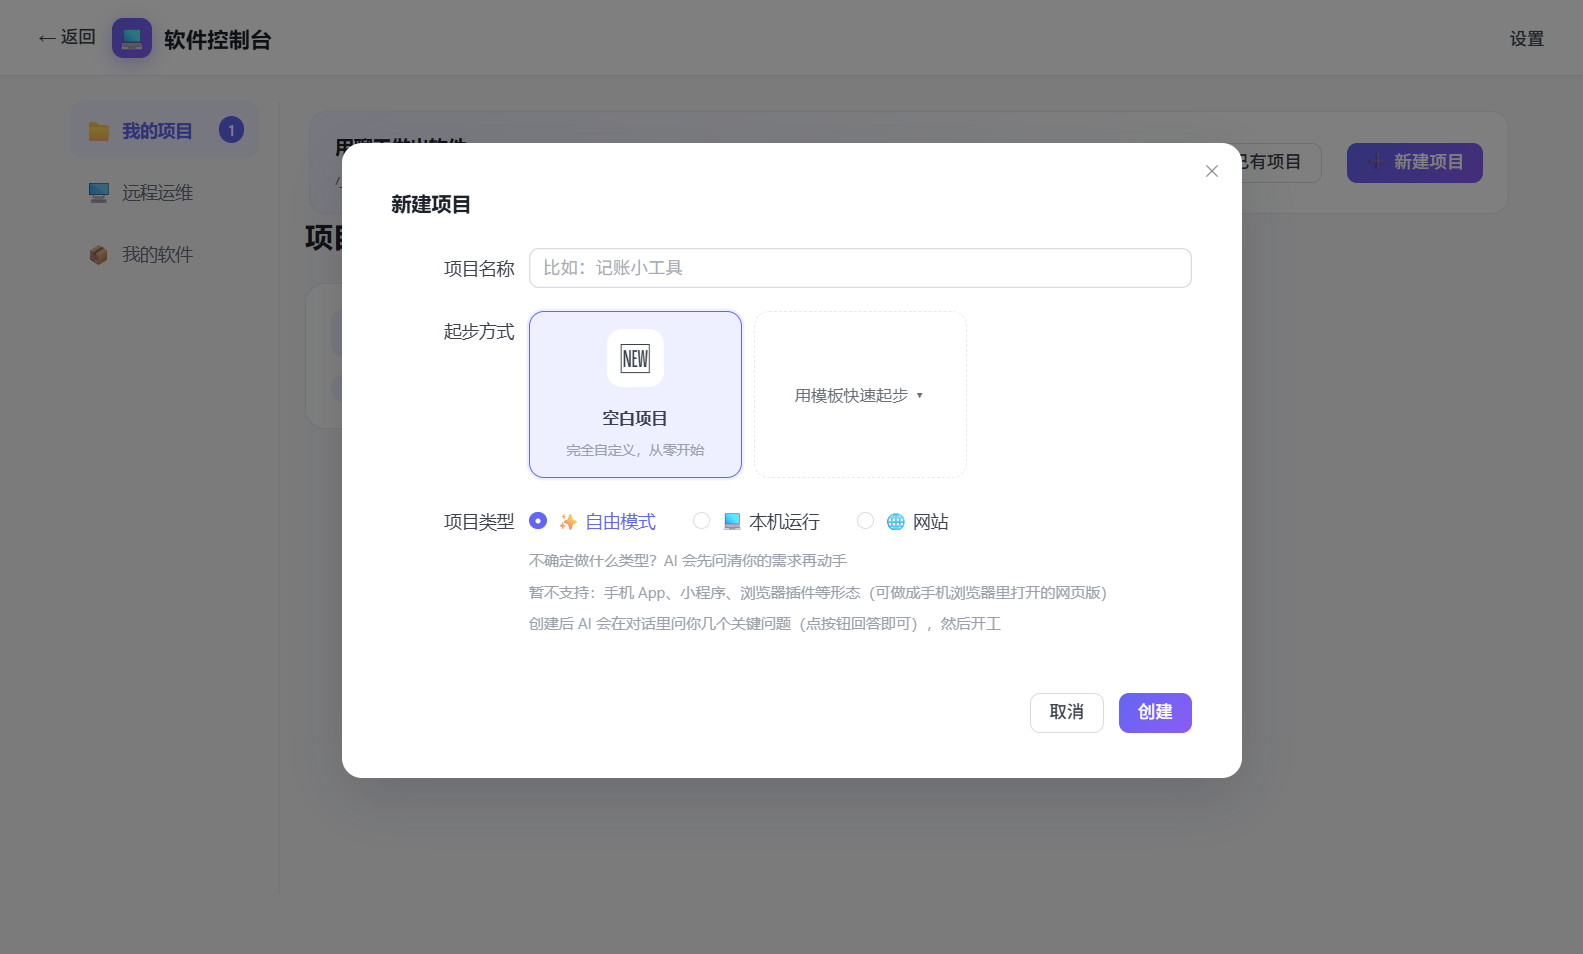Screen dimensions: 1583x954
Task: Click the 项目类型 label
Action: tap(479, 522)
